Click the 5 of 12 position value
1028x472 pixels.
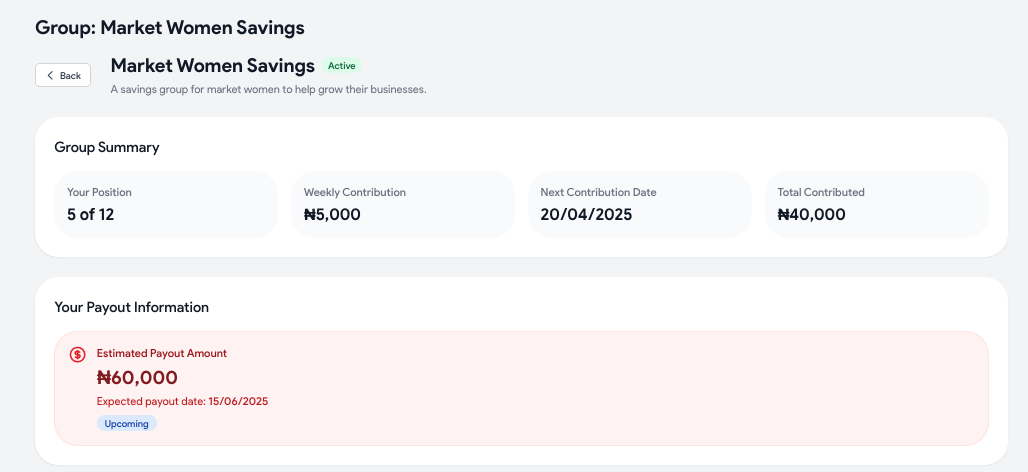click(90, 214)
